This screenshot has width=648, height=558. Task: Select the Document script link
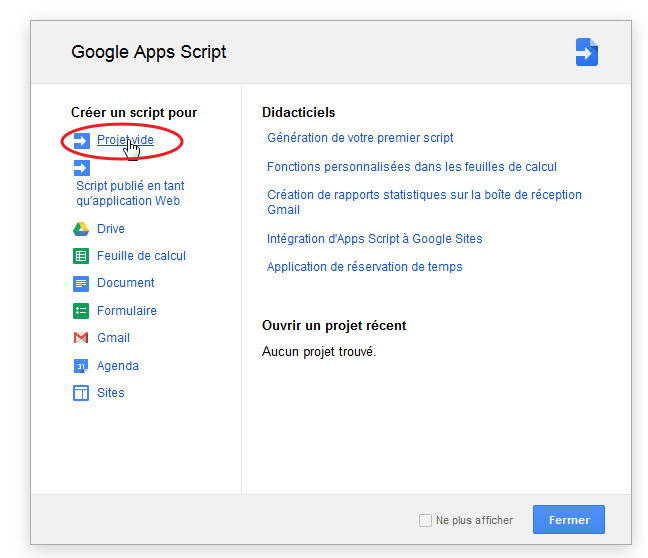[126, 283]
